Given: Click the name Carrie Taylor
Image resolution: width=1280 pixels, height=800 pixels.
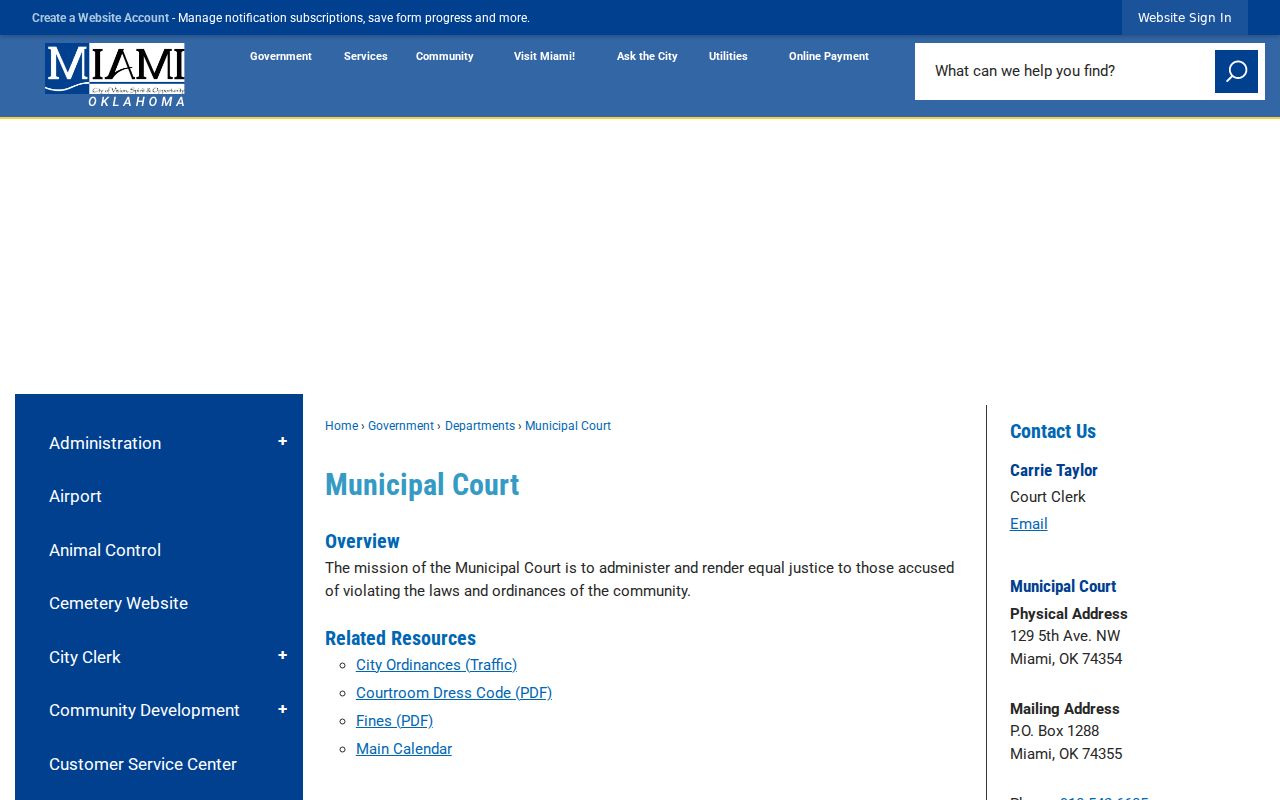Looking at the screenshot, I should point(1054,470).
